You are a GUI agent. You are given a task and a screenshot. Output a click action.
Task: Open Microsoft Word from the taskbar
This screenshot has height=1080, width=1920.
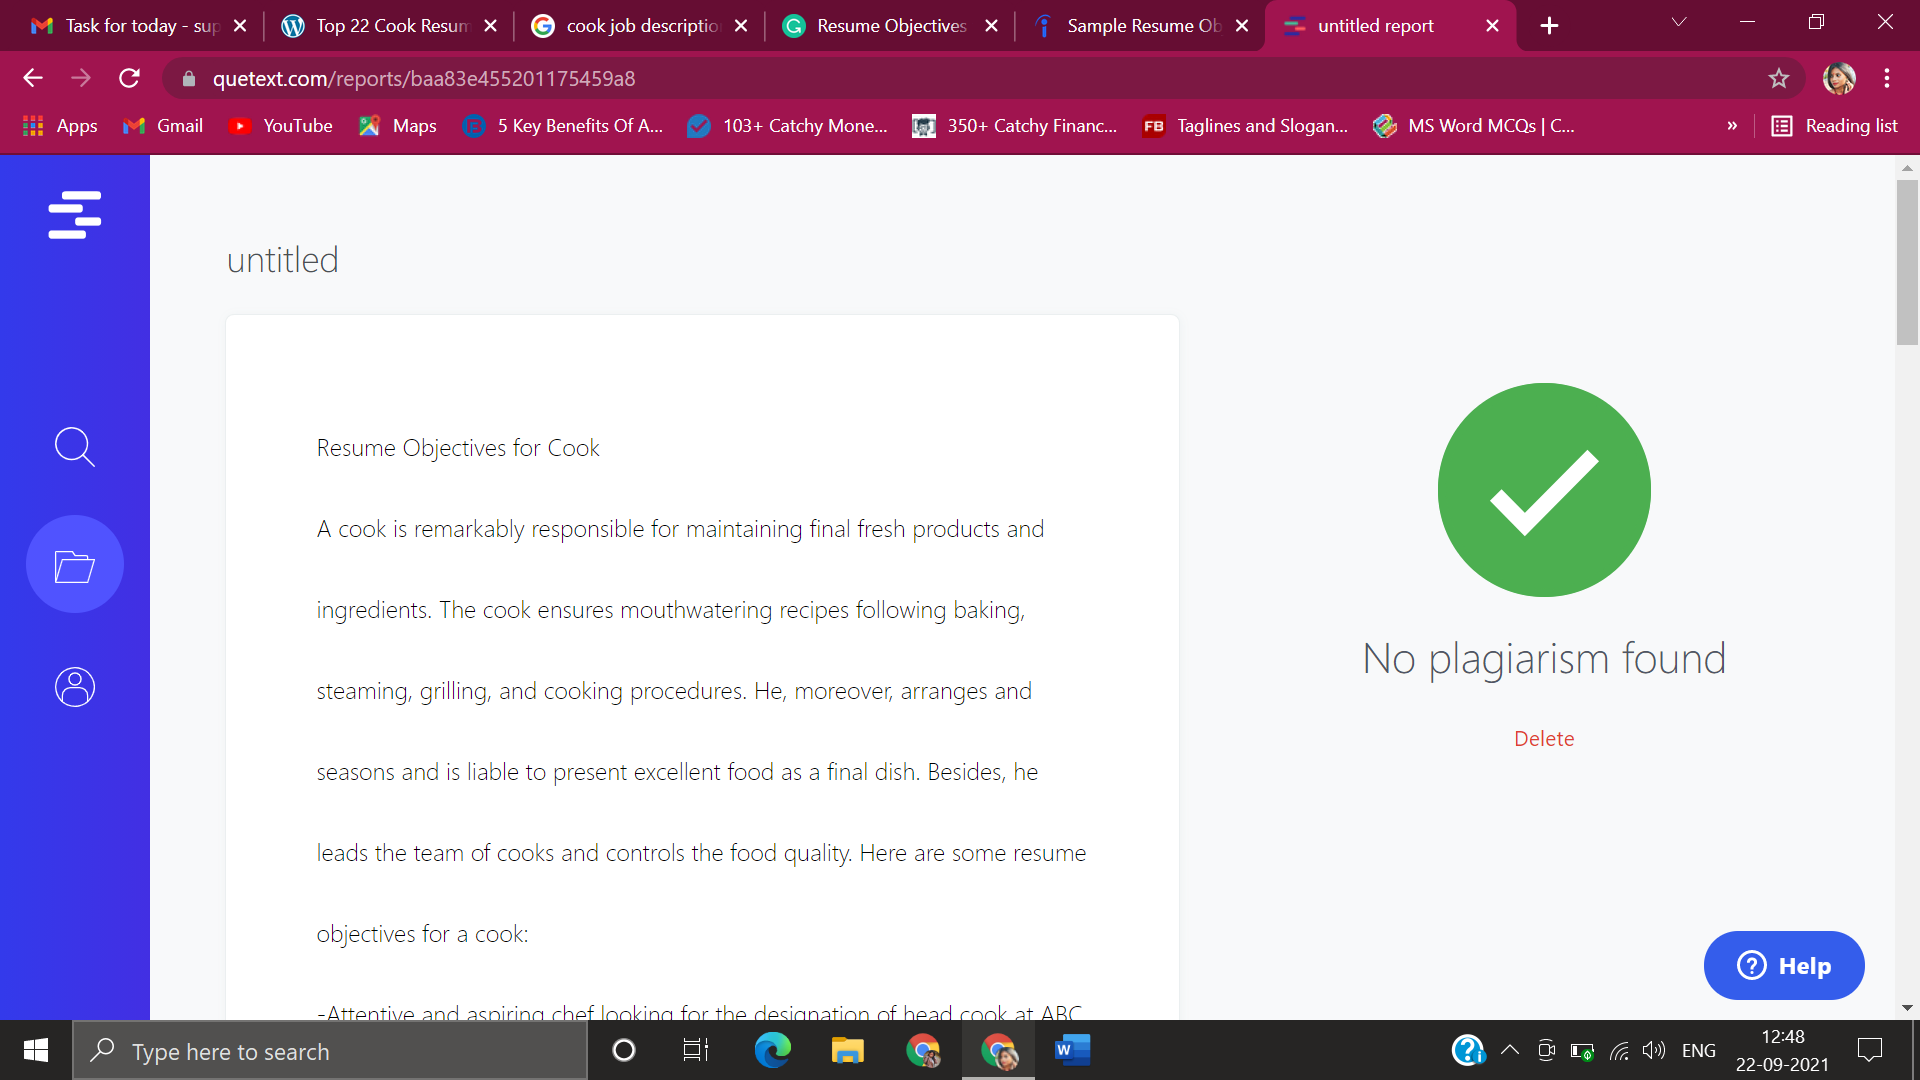[x=1071, y=1050]
